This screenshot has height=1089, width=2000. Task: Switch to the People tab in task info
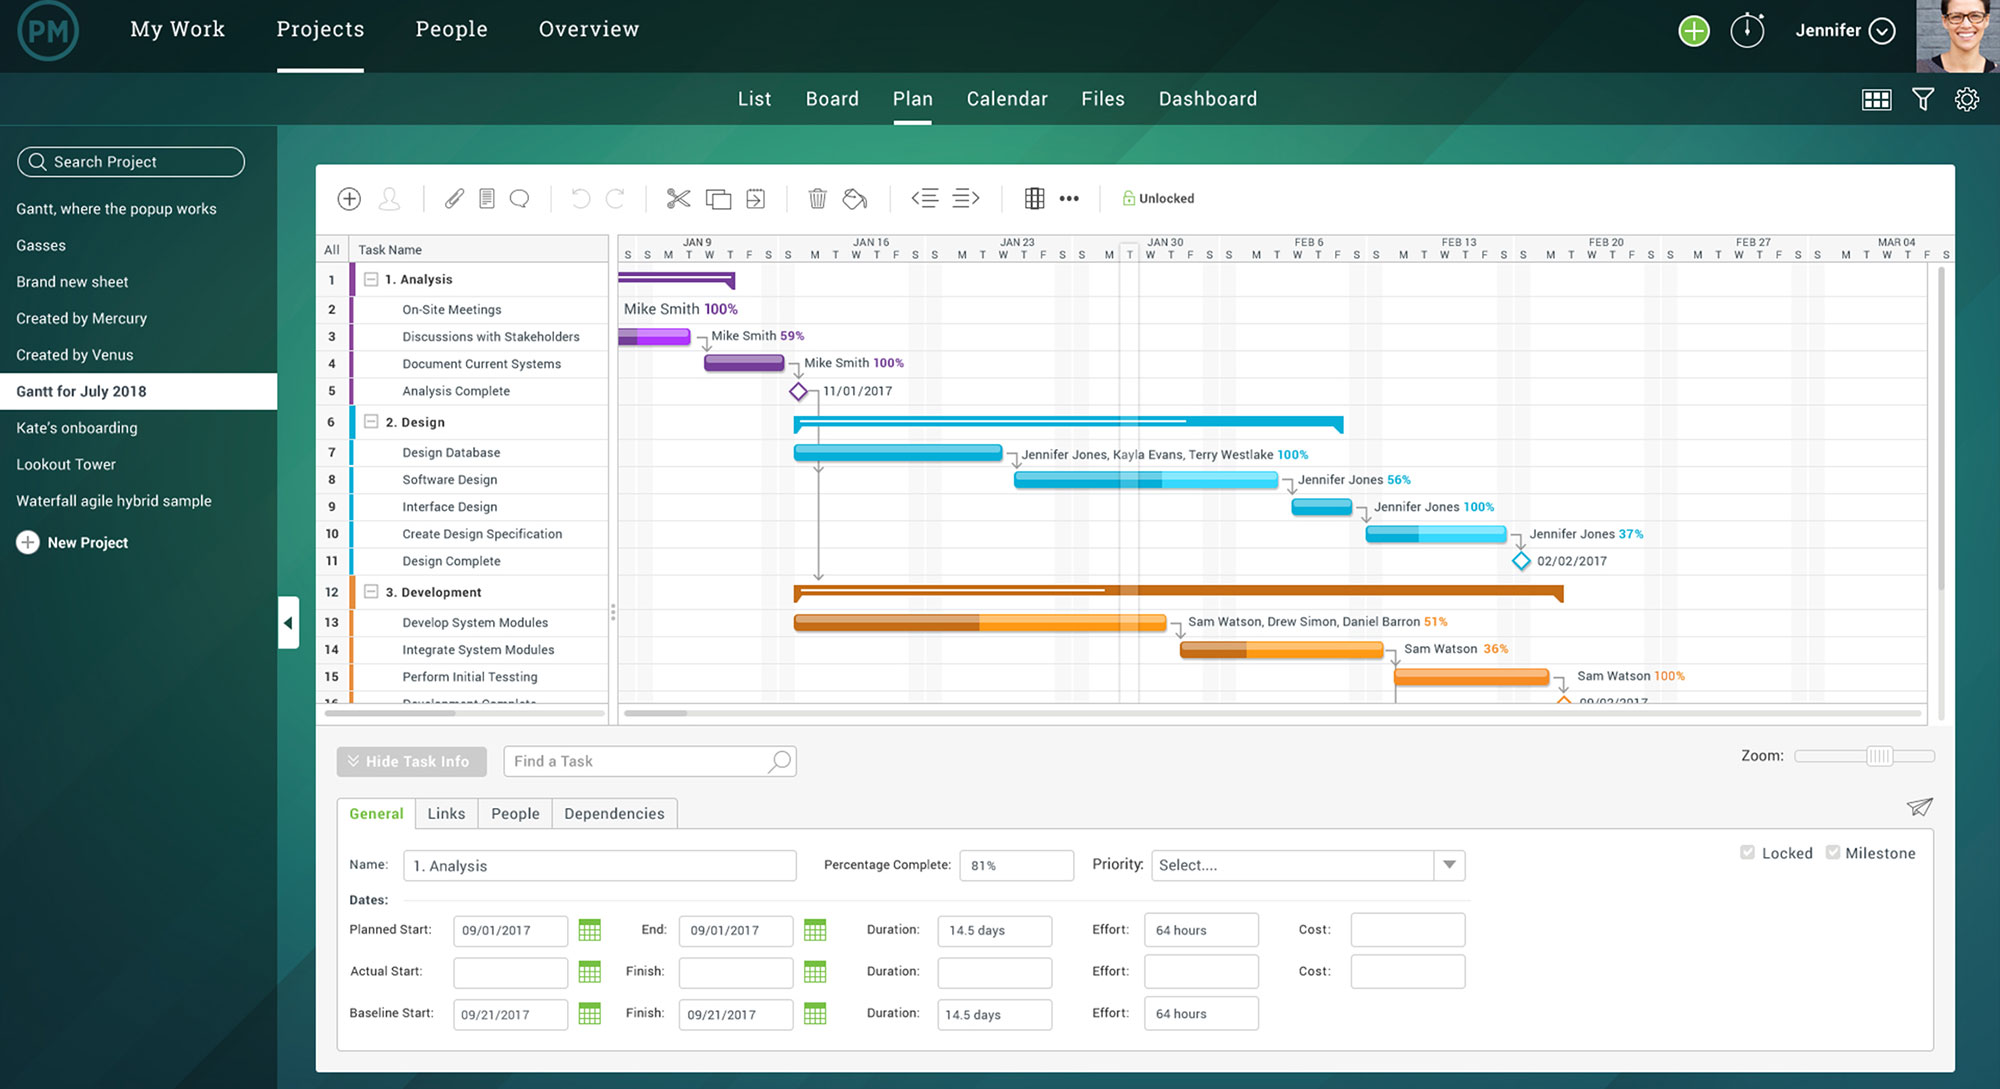(x=515, y=813)
